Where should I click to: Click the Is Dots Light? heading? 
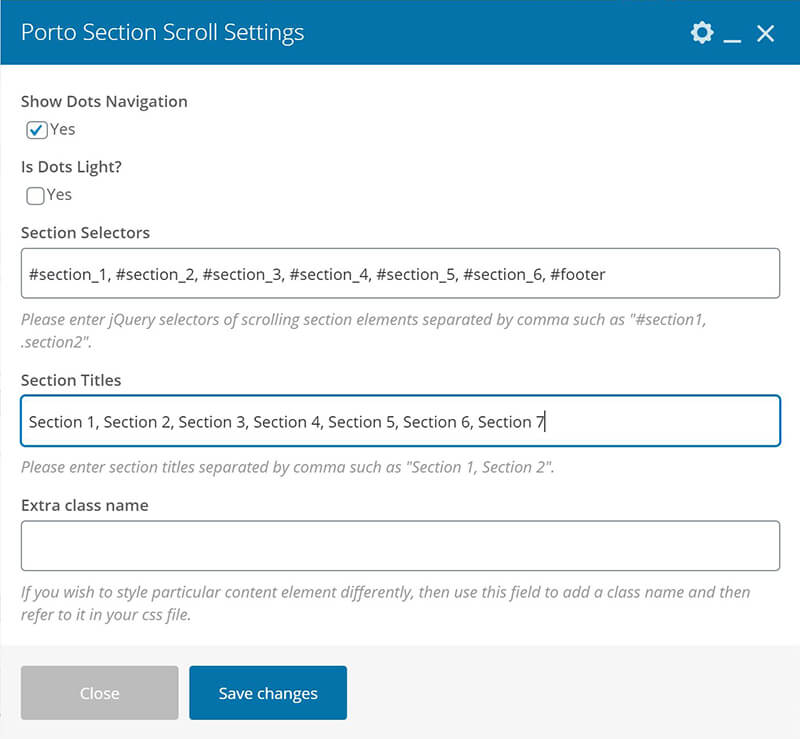(x=71, y=167)
